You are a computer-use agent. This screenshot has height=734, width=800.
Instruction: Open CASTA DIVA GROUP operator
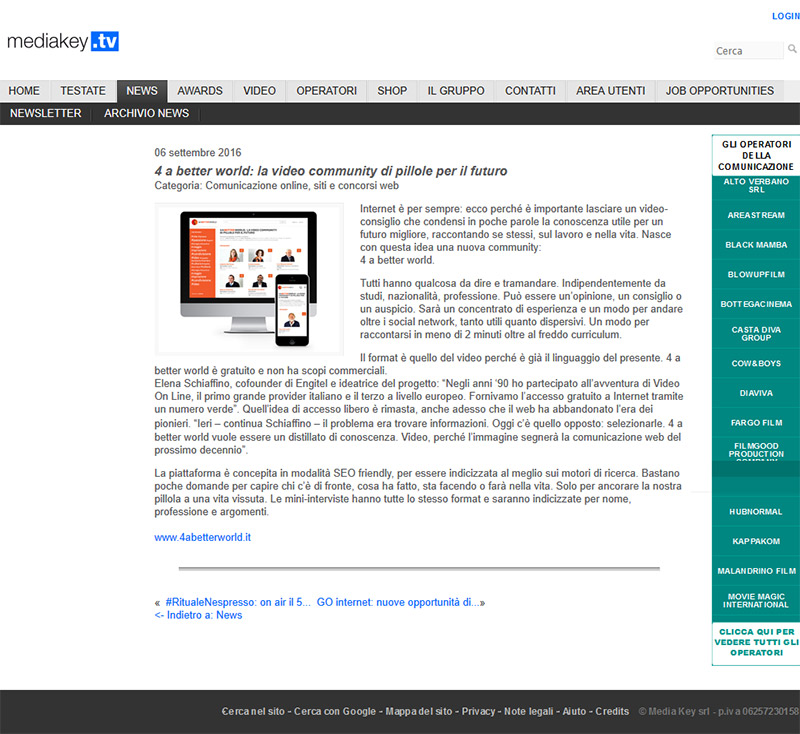point(755,333)
